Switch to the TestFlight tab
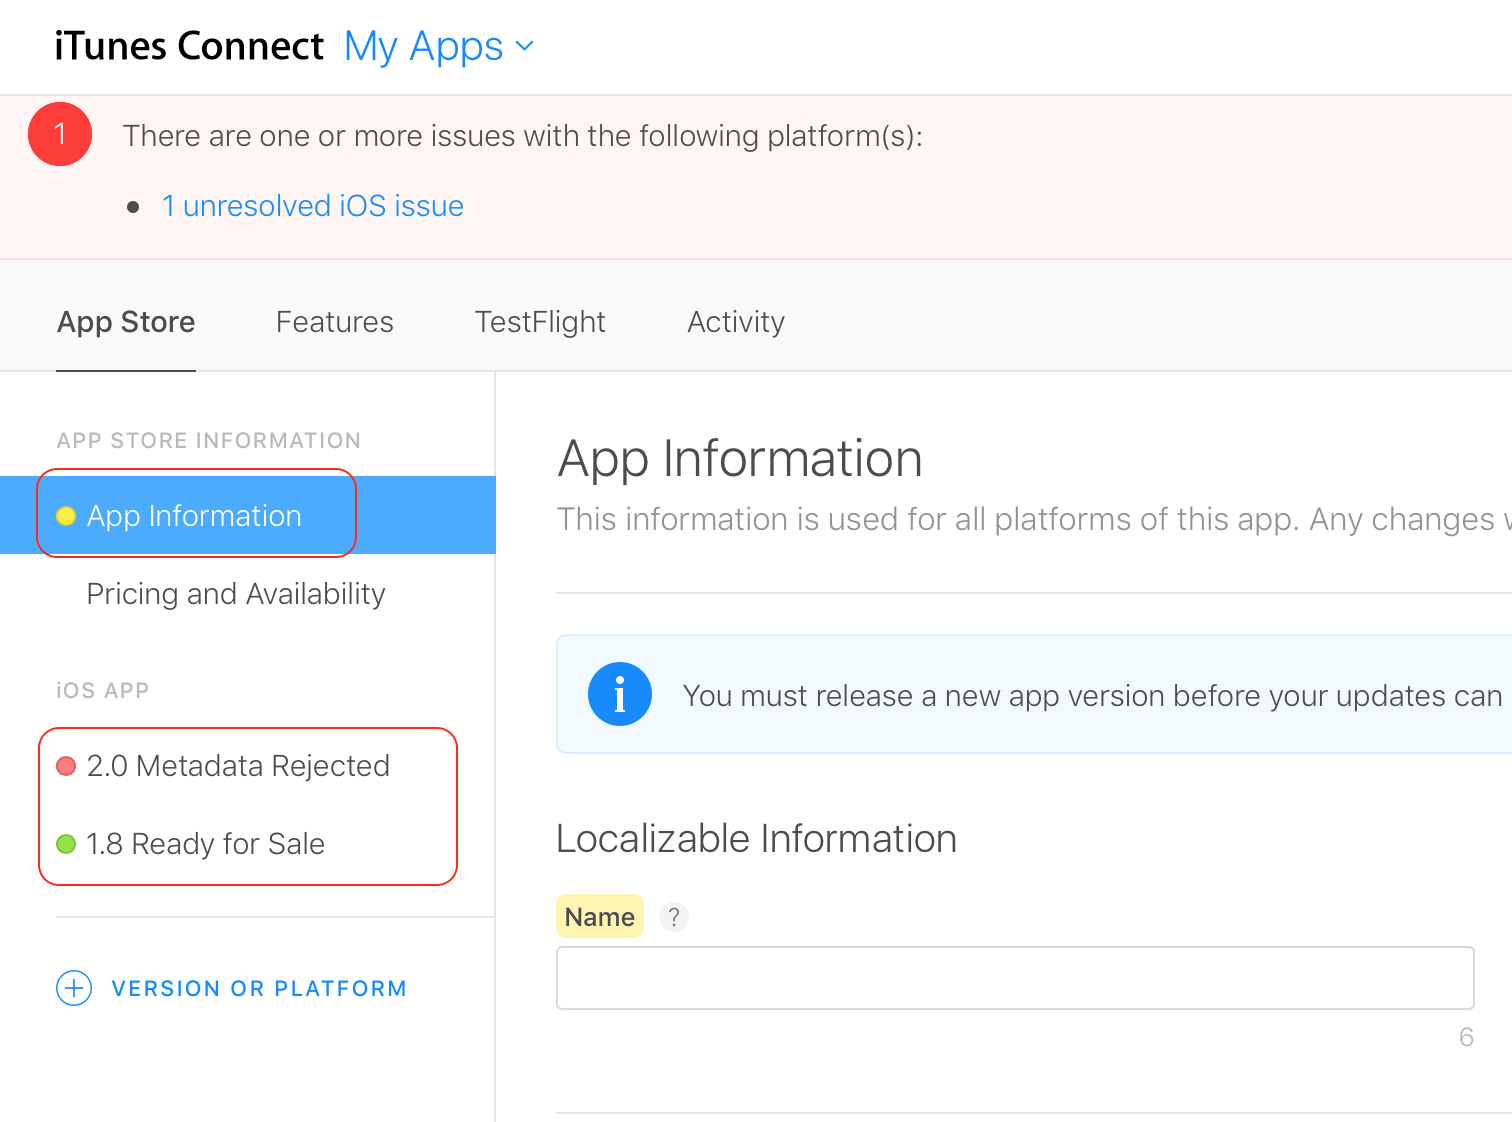The height and width of the screenshot is (1122, 1512). coord(539,321)
